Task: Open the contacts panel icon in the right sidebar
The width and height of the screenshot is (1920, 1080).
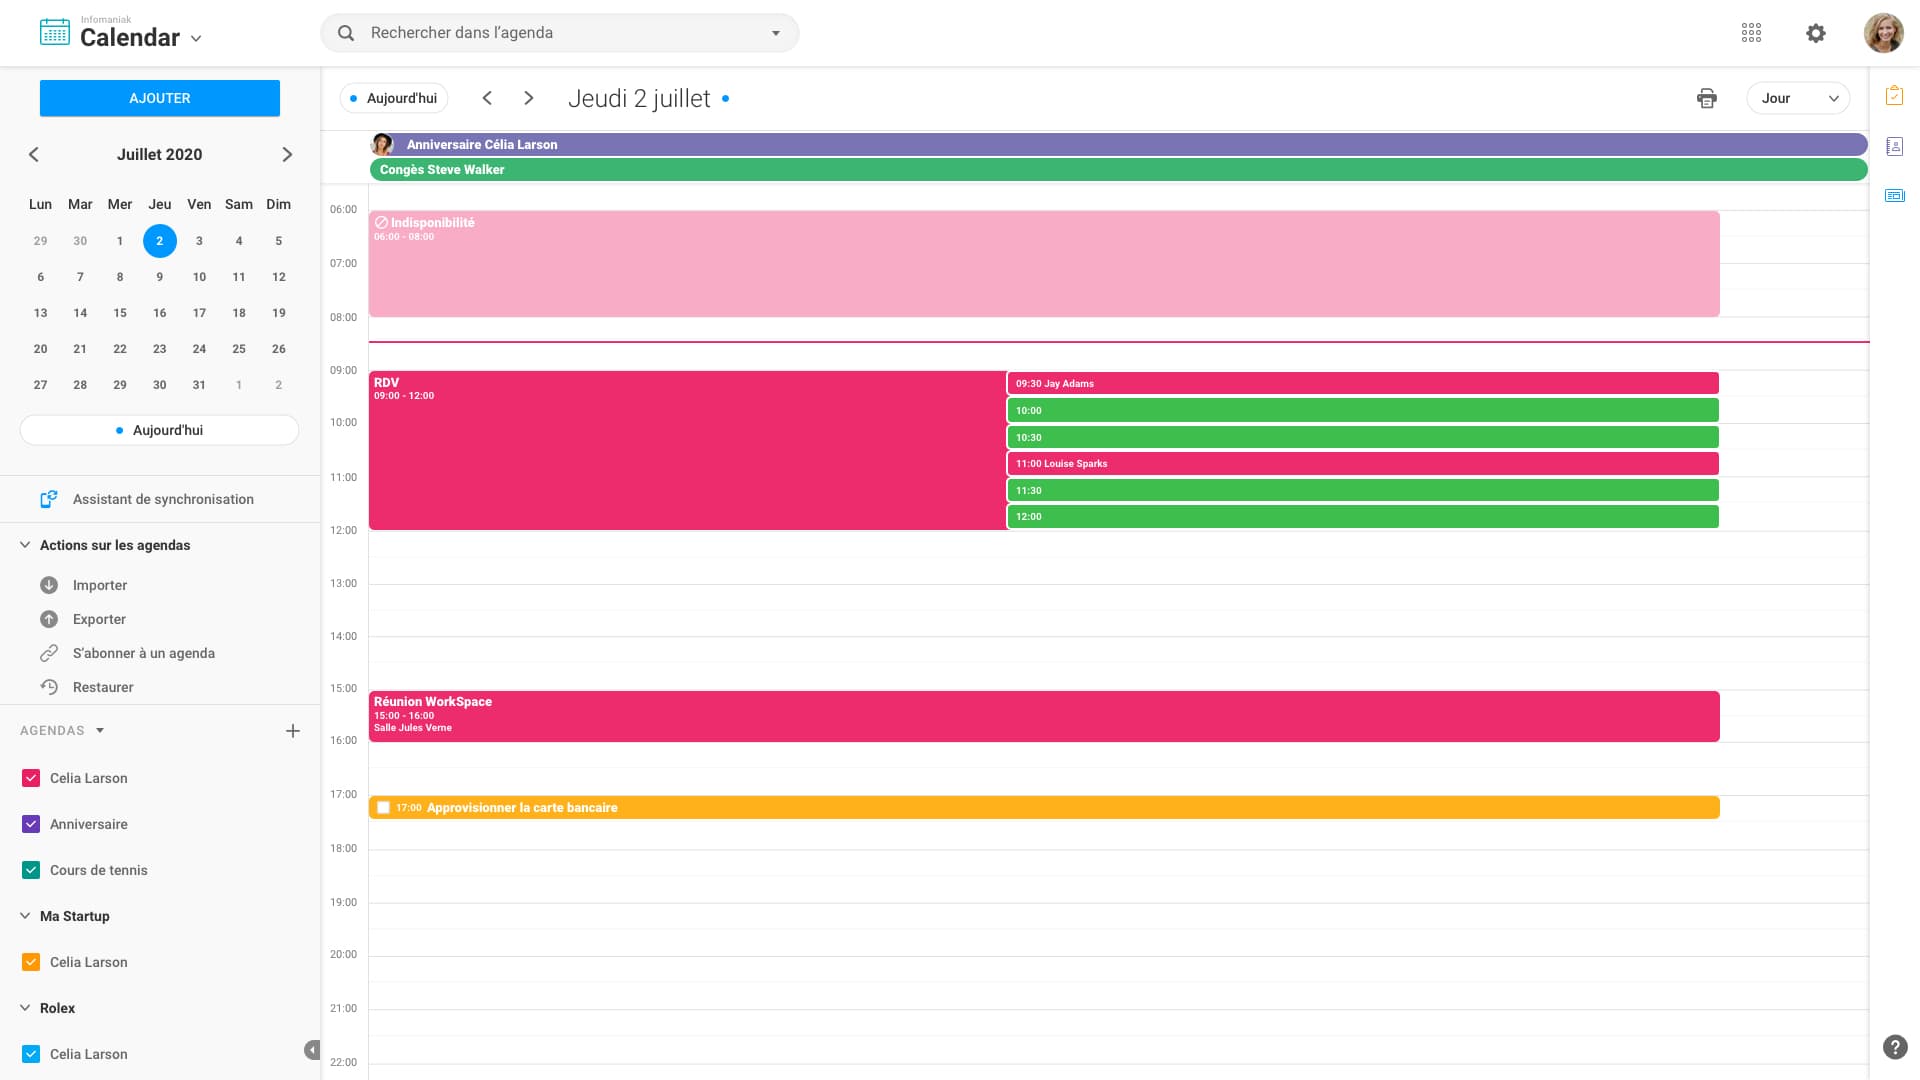Action: pos(1894,147)
